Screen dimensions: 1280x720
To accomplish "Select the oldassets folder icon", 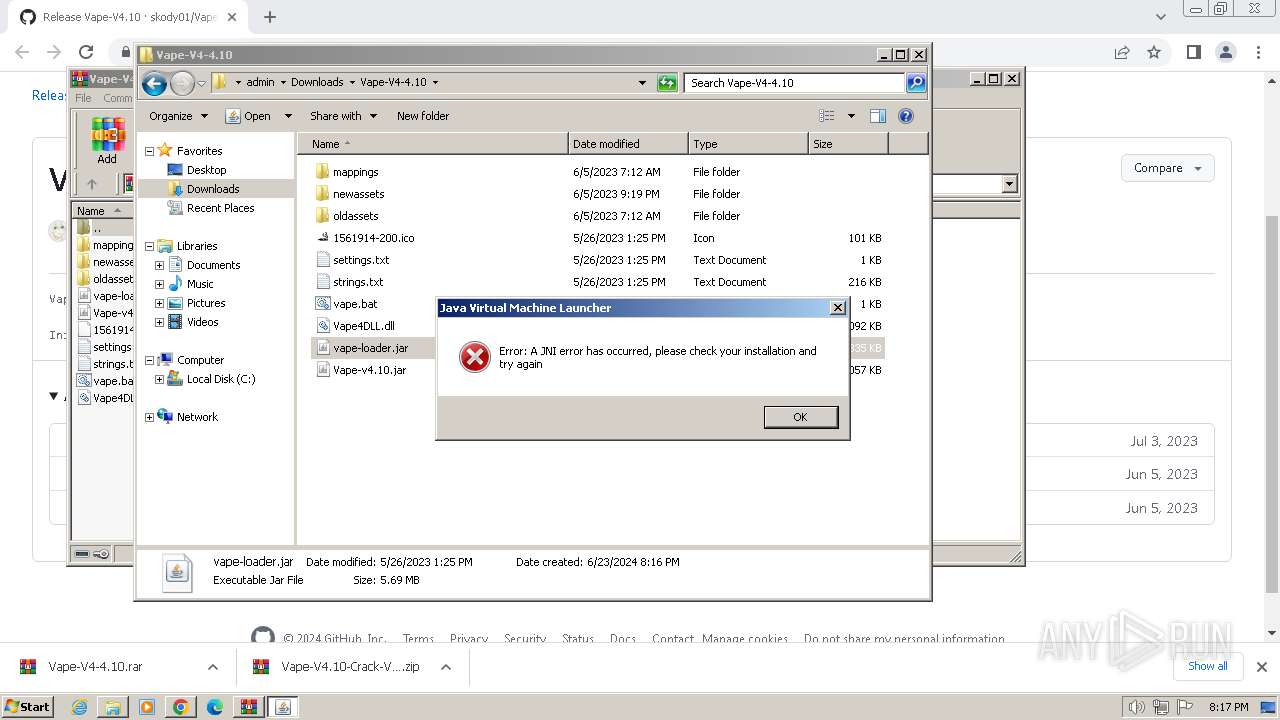I will click(322, 216).
